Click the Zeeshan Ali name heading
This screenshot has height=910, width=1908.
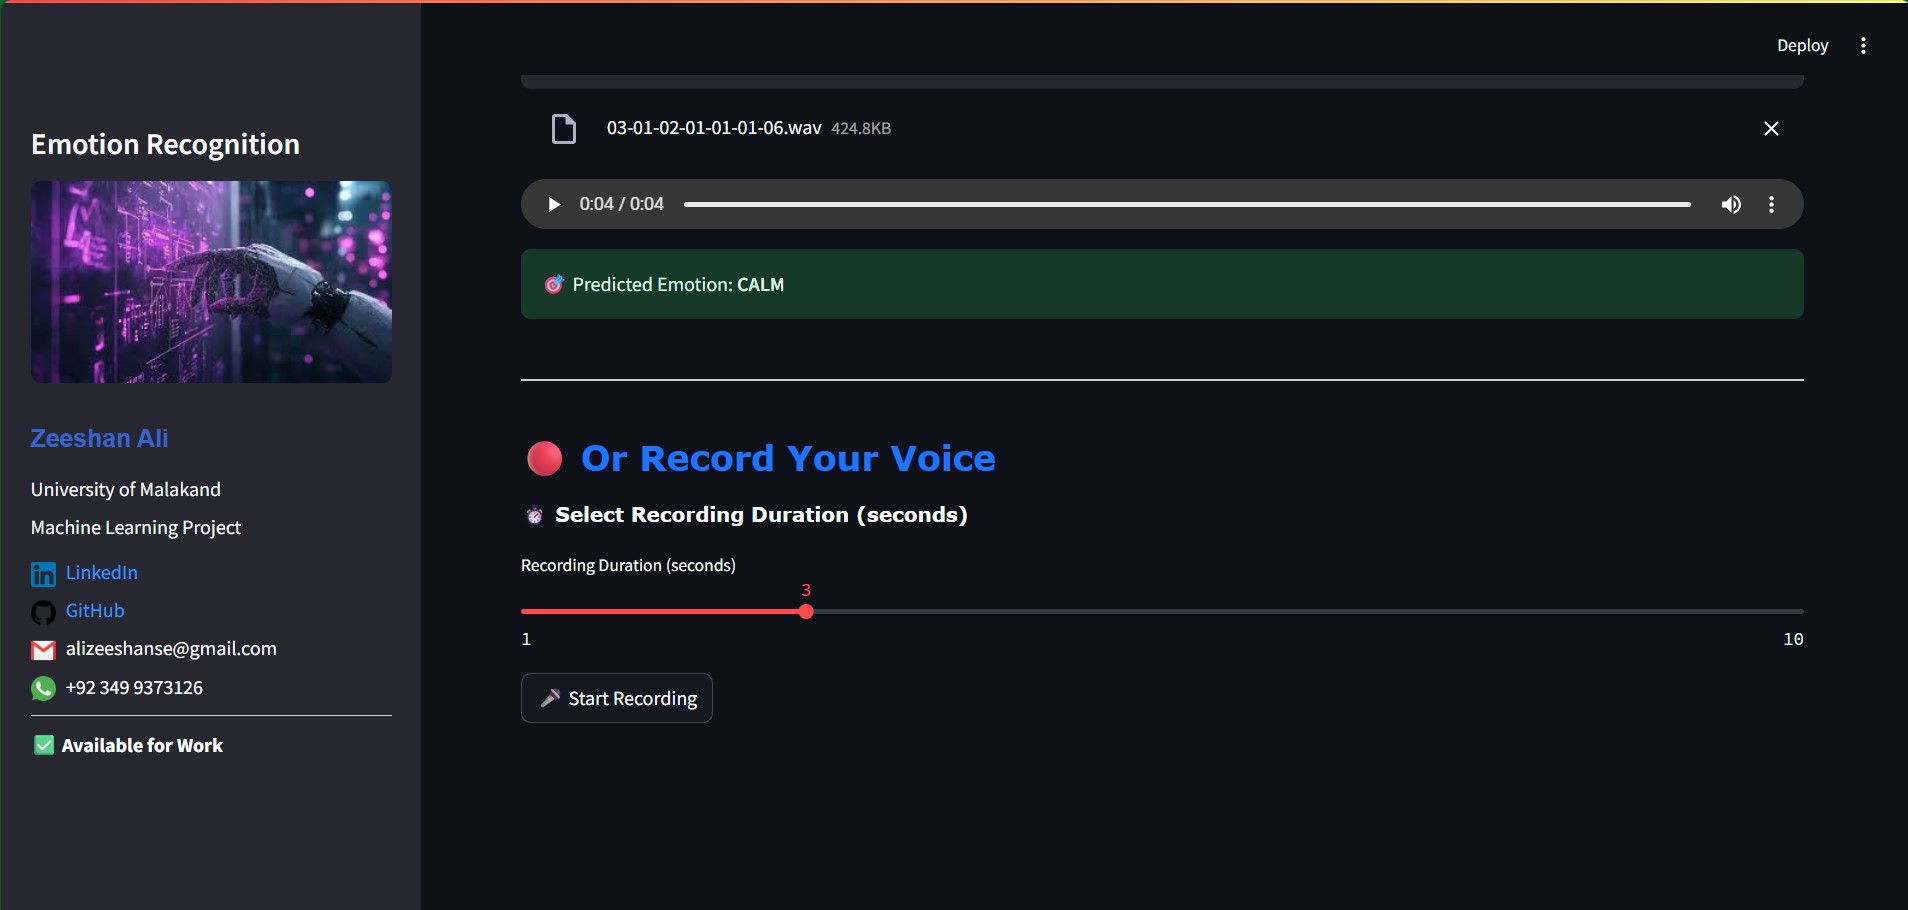point(99,438)
